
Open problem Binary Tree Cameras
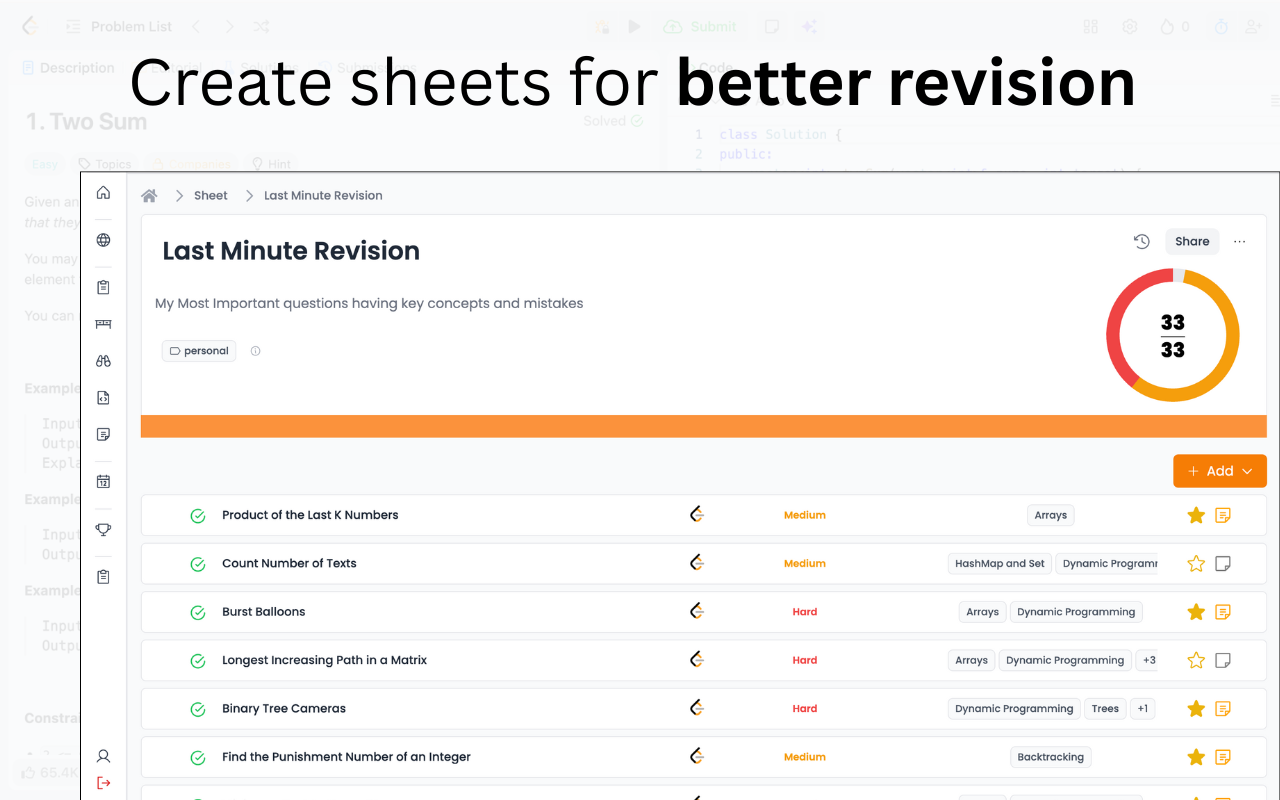point(284,708)
